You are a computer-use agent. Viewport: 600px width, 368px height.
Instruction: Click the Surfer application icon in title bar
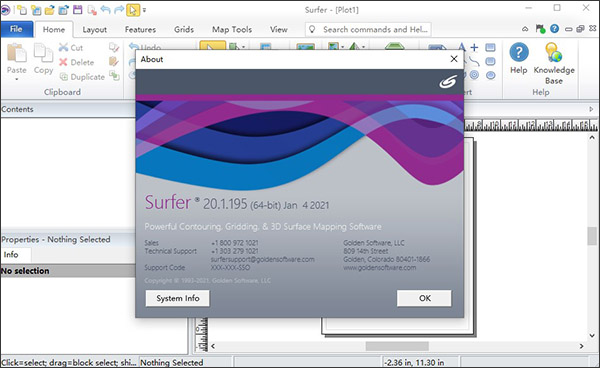click(5, 10)
